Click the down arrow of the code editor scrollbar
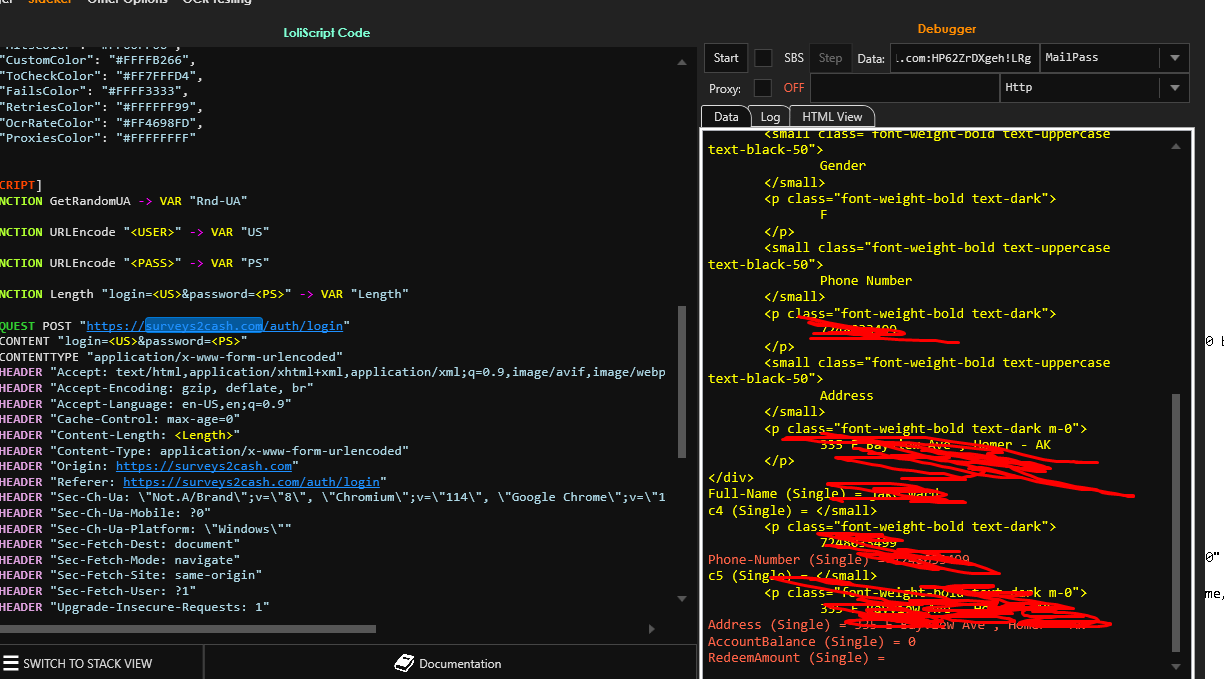1224x679 pixels. (683, 599)
